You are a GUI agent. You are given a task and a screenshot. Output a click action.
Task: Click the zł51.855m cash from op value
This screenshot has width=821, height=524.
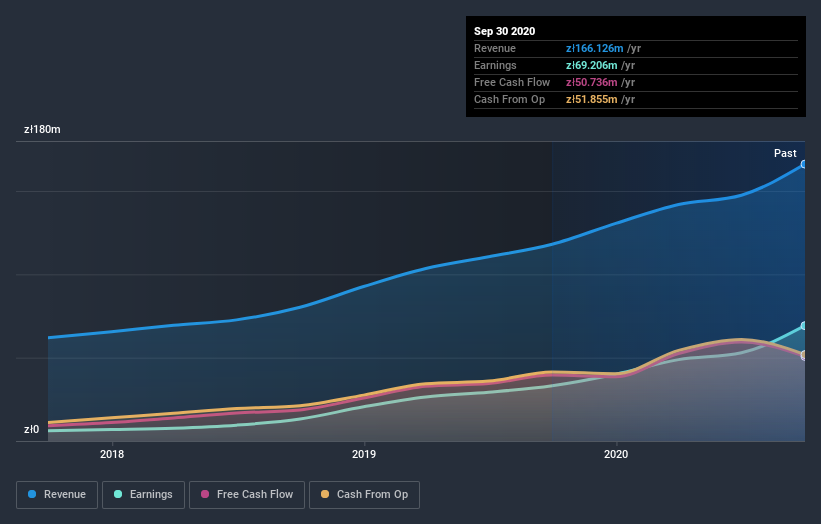click(x=591, y=99)
